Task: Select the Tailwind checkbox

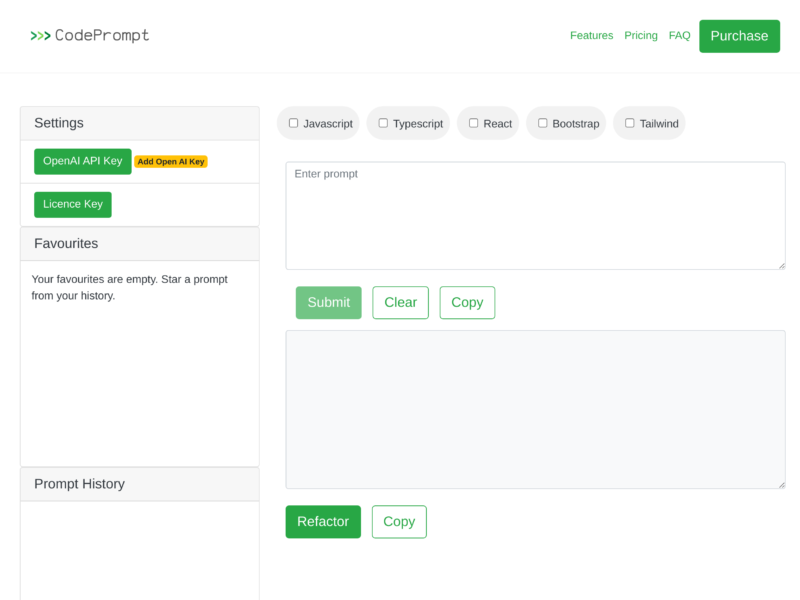Action: pos(630,123)
